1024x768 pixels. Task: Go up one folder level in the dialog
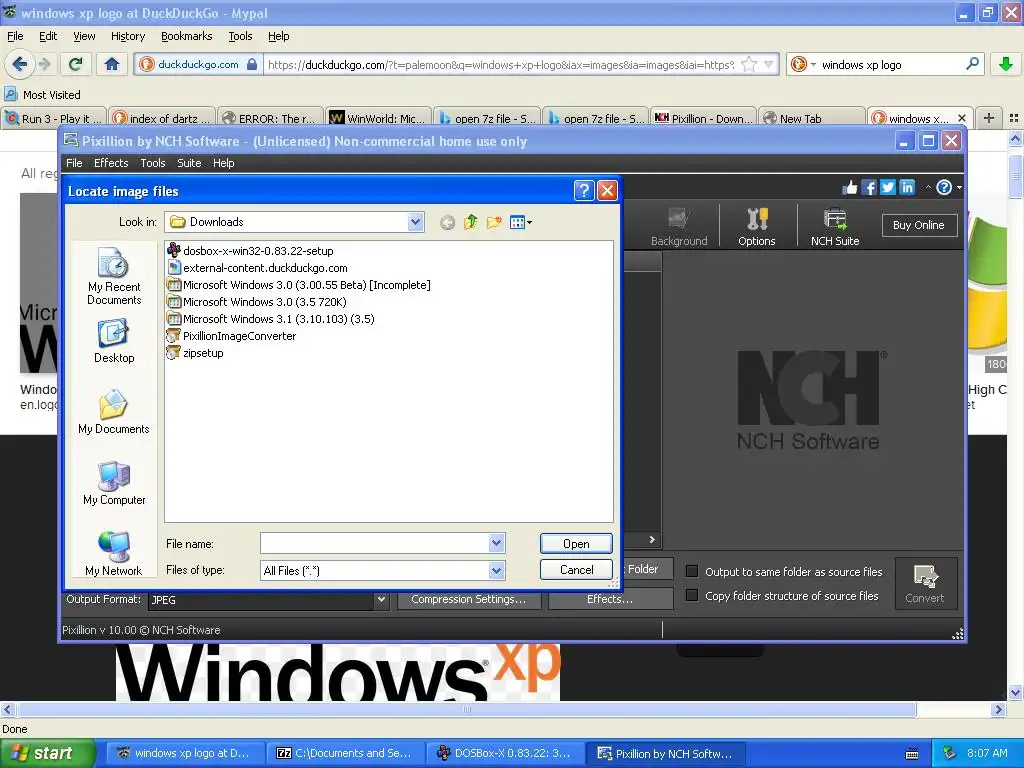[x=471, y=223]
